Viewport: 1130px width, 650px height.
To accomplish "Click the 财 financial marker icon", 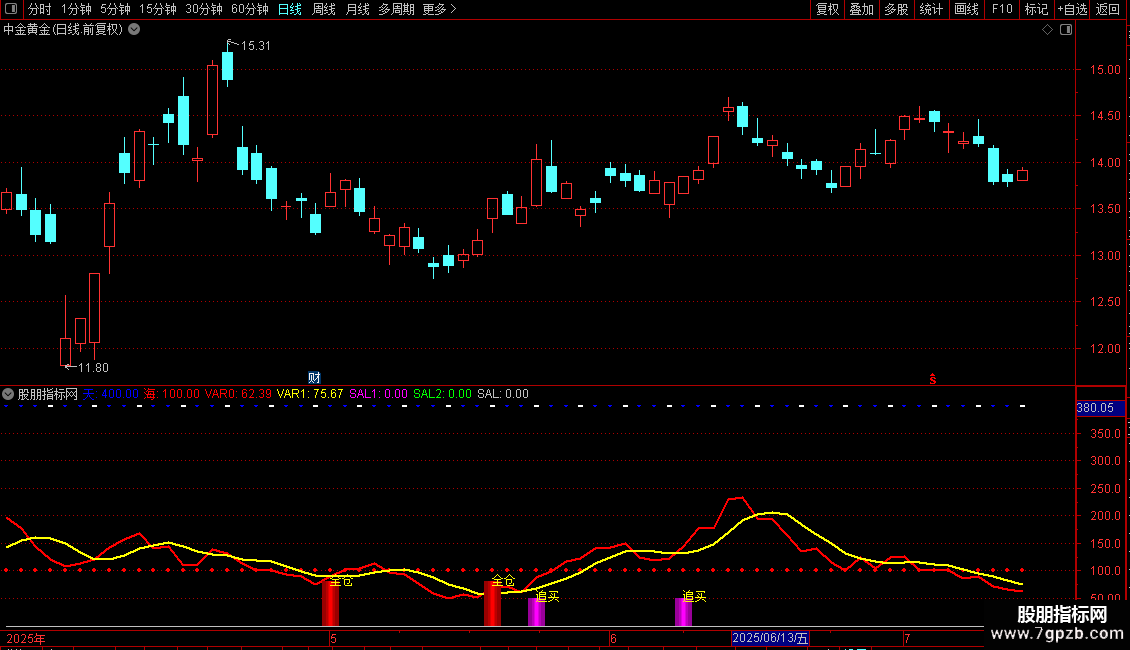I will pyautogui.click(x=314, y=377).
